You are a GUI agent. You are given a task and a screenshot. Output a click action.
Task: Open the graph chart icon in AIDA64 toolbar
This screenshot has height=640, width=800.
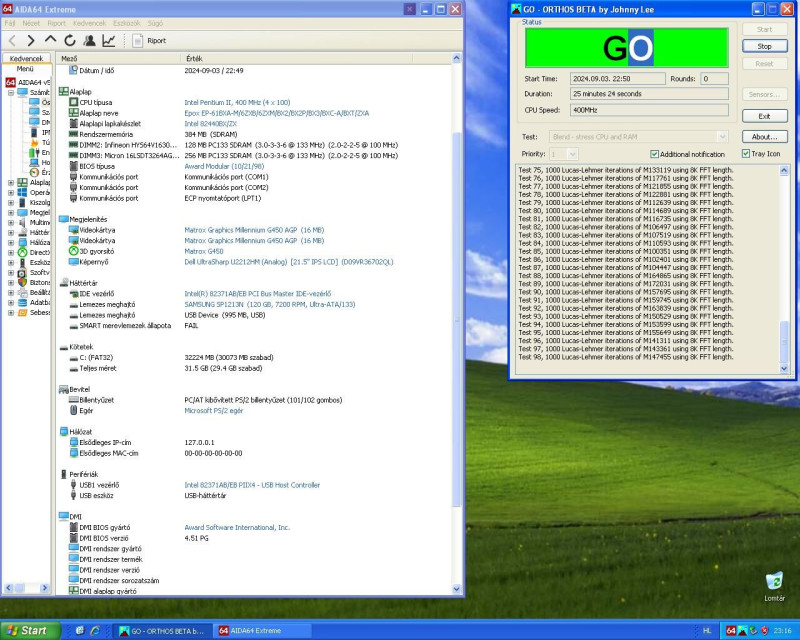tap(109, 41)
